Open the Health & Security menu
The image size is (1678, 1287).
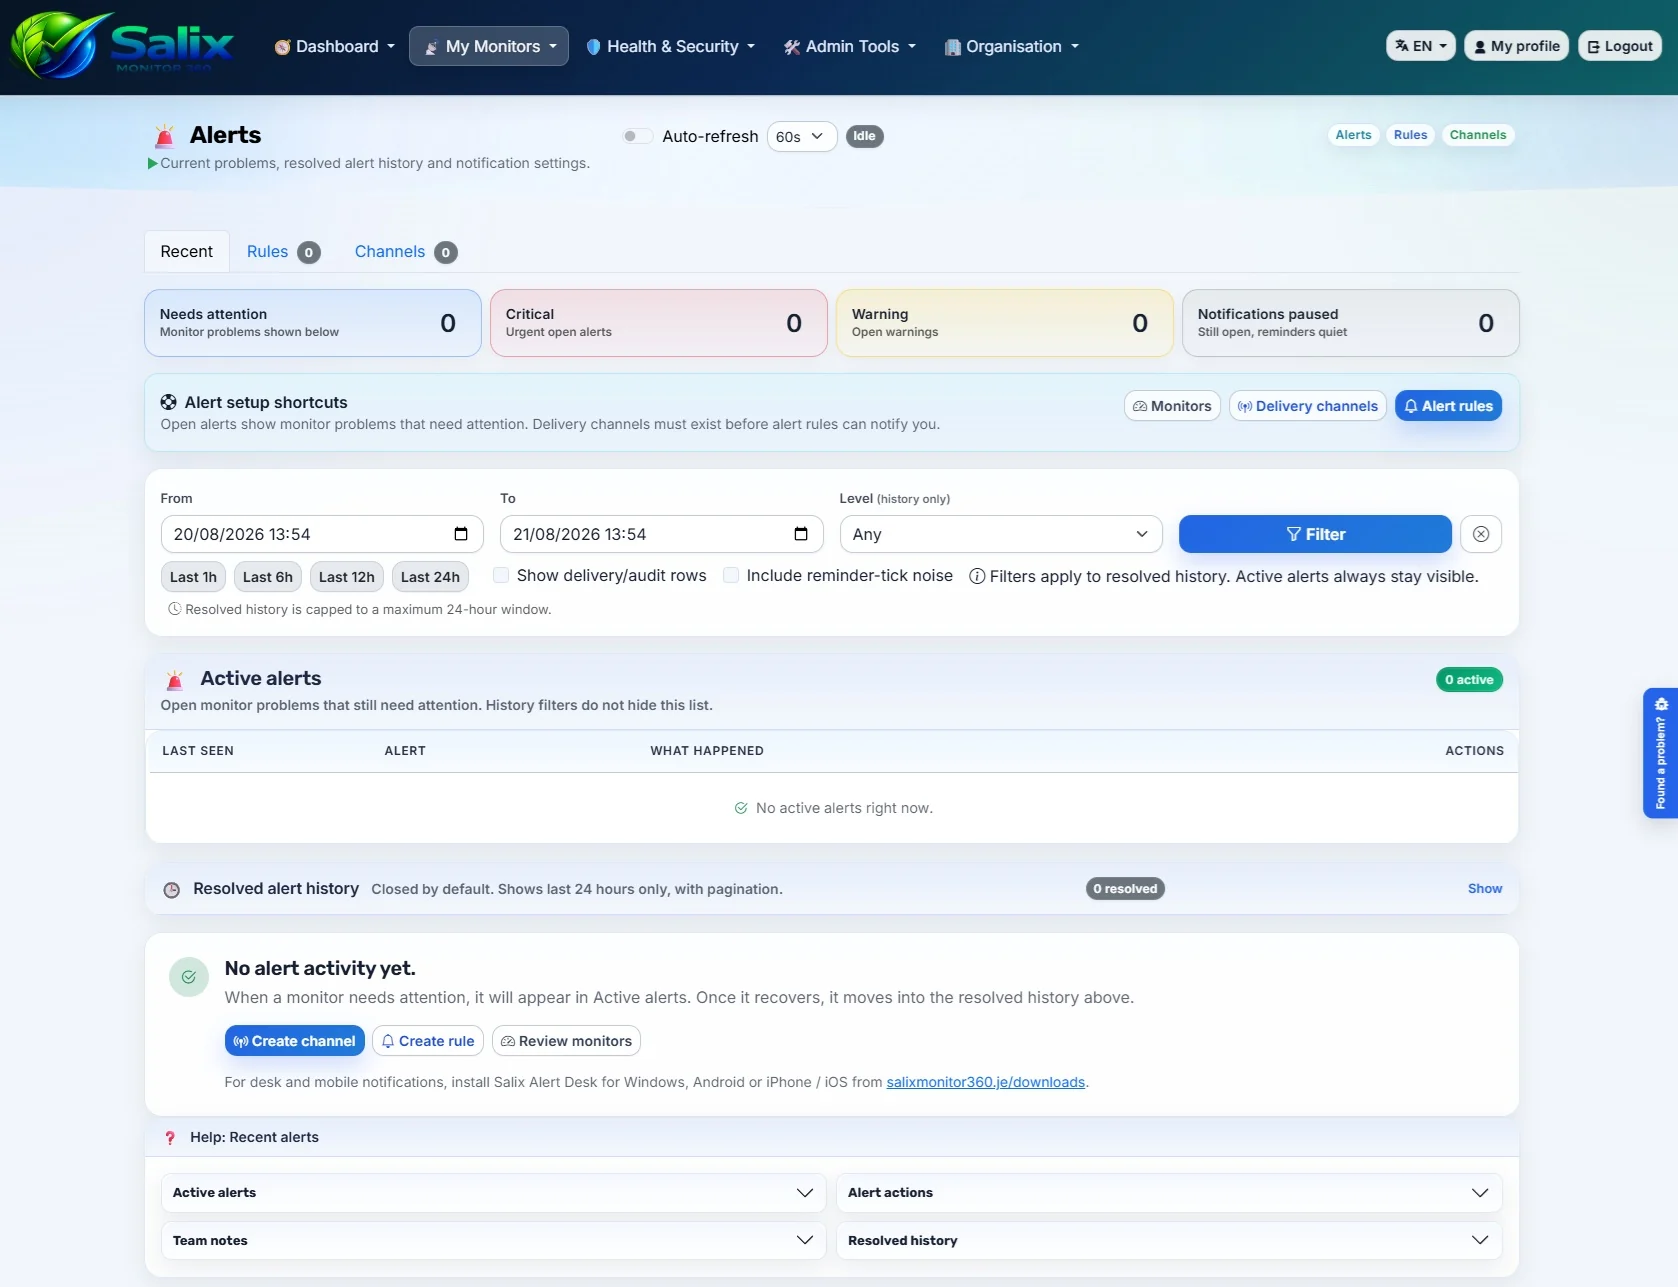[670, 46]
